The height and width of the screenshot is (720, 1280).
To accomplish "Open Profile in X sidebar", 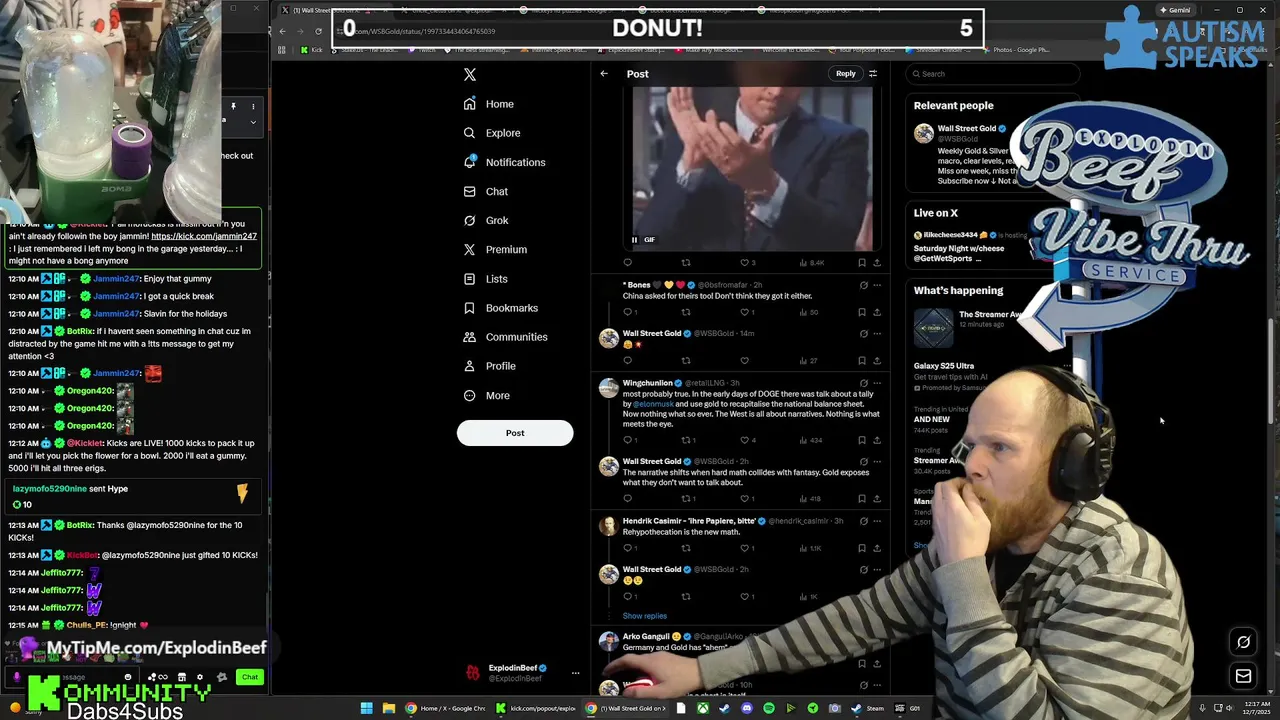I will pos(490,366).
